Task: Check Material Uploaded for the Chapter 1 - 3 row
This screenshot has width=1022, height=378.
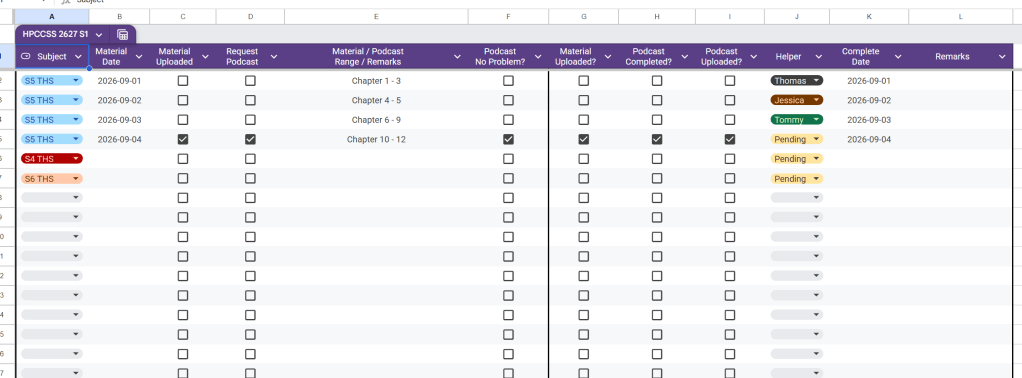Action: click(x=183, y=81)
